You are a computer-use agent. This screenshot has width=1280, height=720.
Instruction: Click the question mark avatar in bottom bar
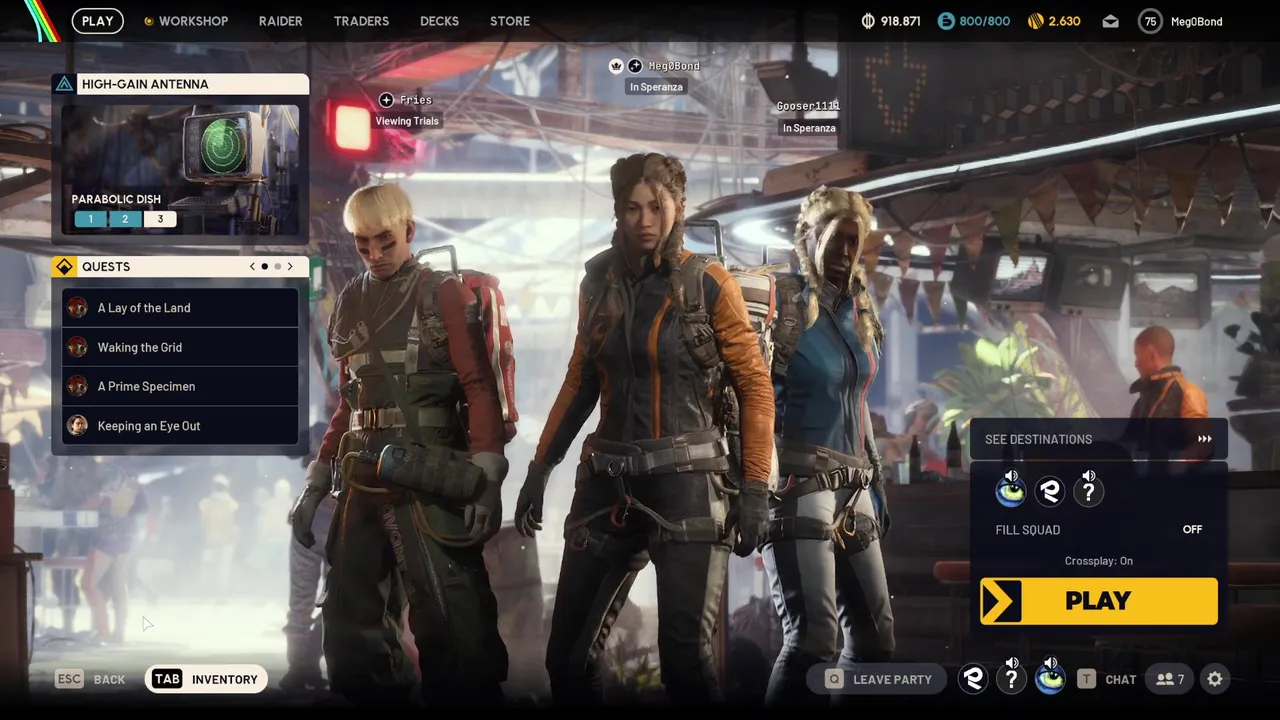coord(1011,680)
